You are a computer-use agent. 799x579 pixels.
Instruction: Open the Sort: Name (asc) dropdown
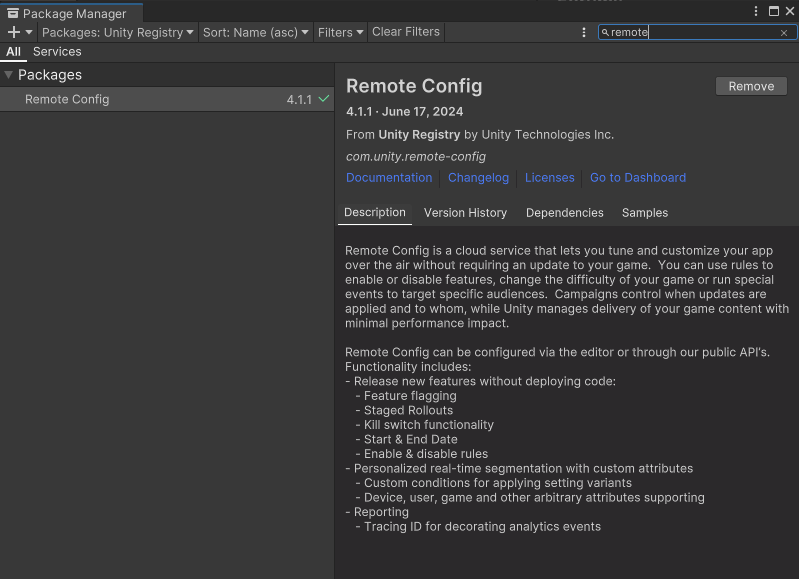pos(256,32)
